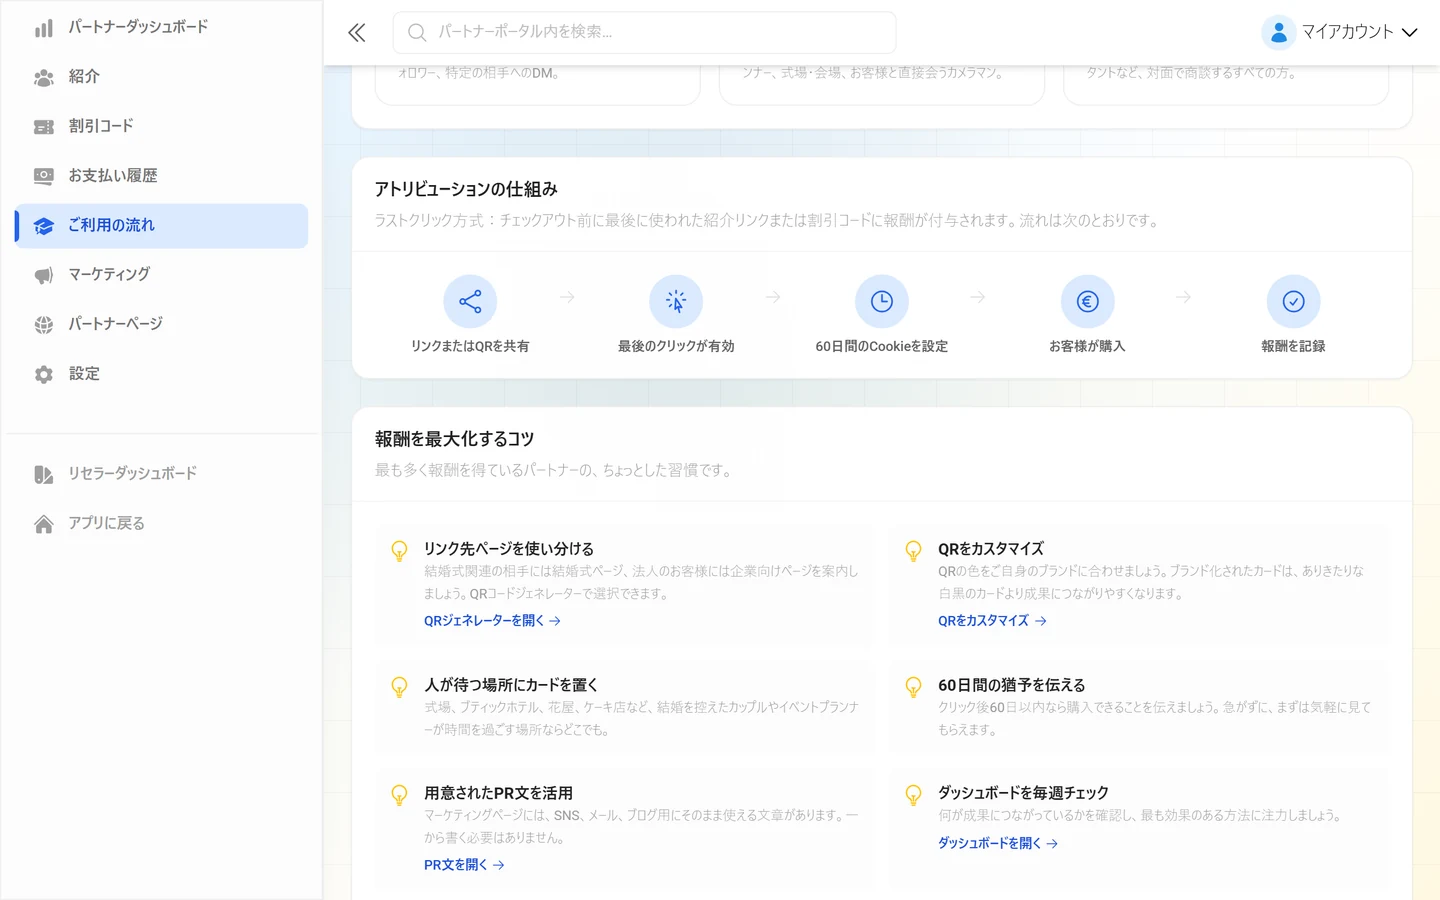Click the 割引コード ticket icon
Screen dimensions: 1440x900
point(44,127)
